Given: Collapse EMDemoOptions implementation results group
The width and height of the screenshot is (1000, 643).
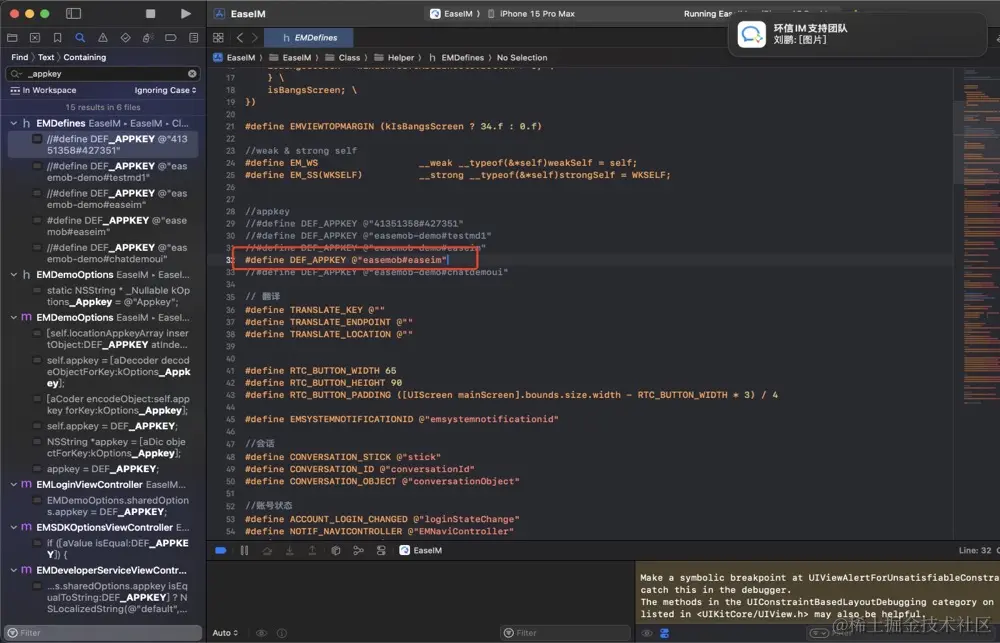Looking at the screenshot, I should pyautogui.click(x=13, y=318).
